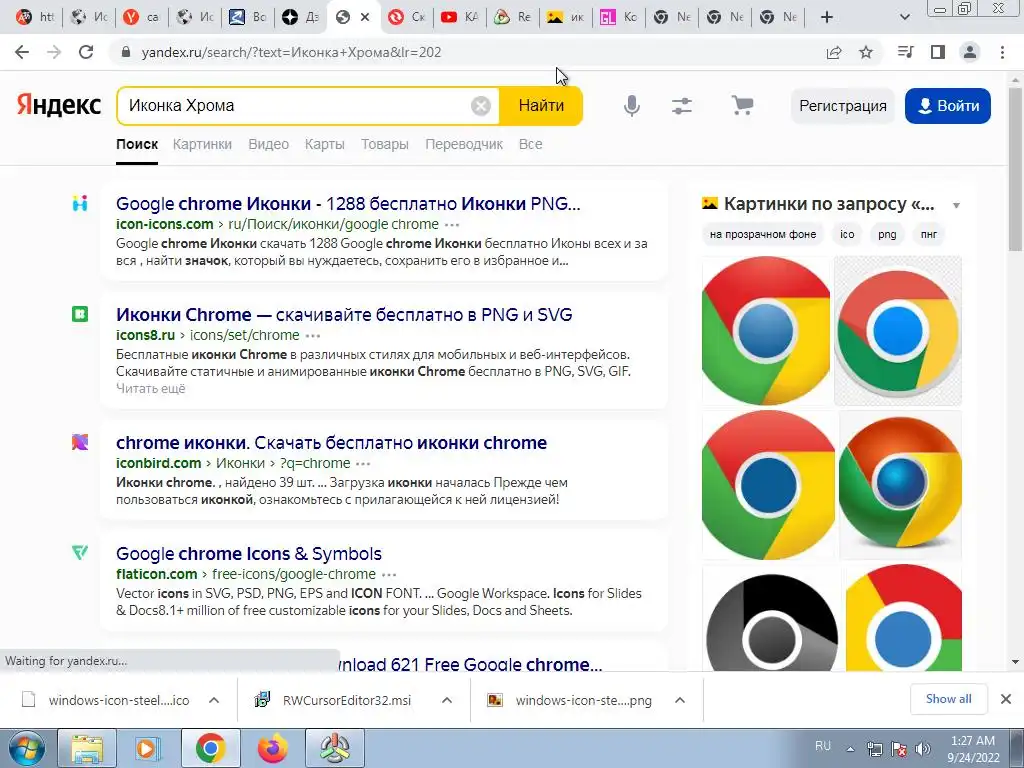This screenshot has height=768, width=1024.
Task: Open 'Иконки Chrome — скачивайте бесплатно' result
Action: (344, 315)
